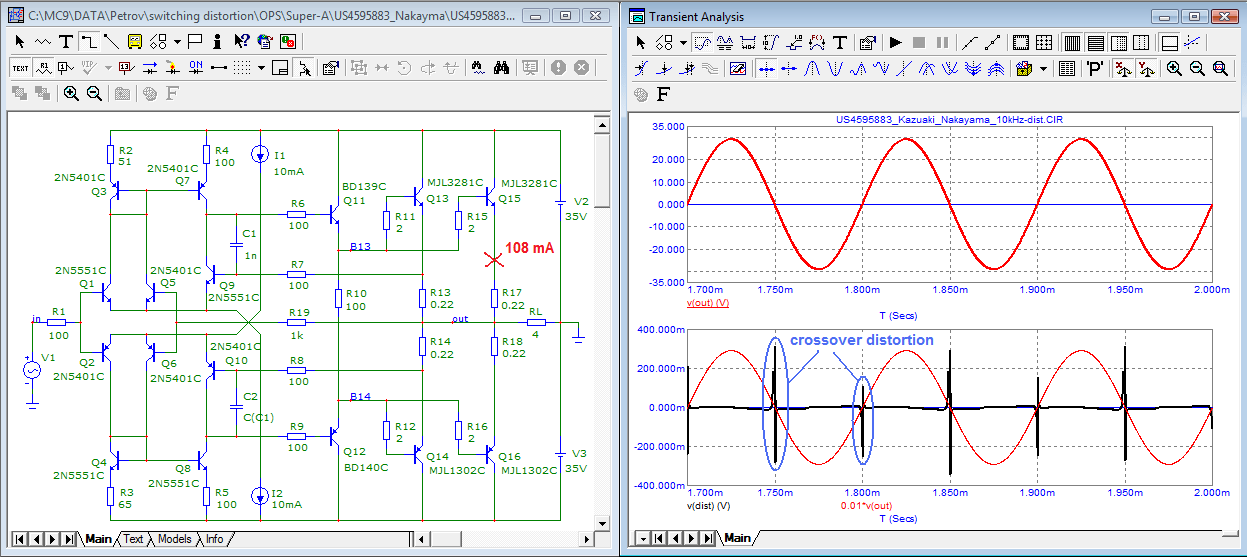Toggle power display flame icon

[172, 67]
